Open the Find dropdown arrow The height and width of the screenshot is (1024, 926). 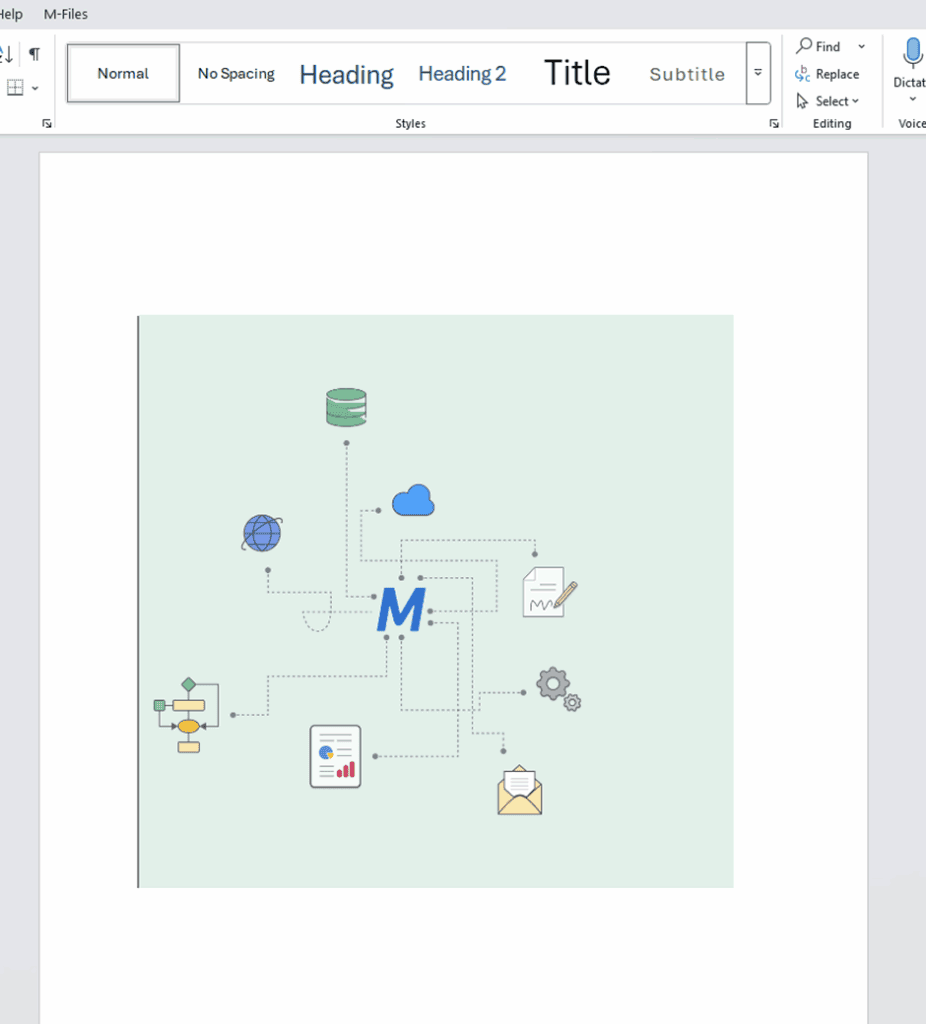point(861,46)
